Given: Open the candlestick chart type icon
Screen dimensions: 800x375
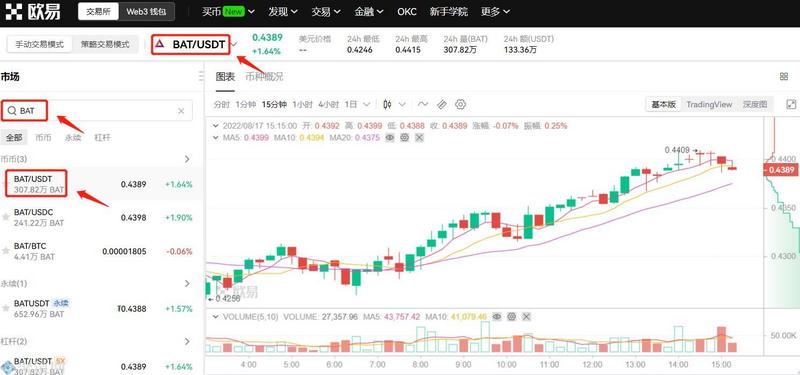Looking at the screenshot, I should [x=387, y=105].
